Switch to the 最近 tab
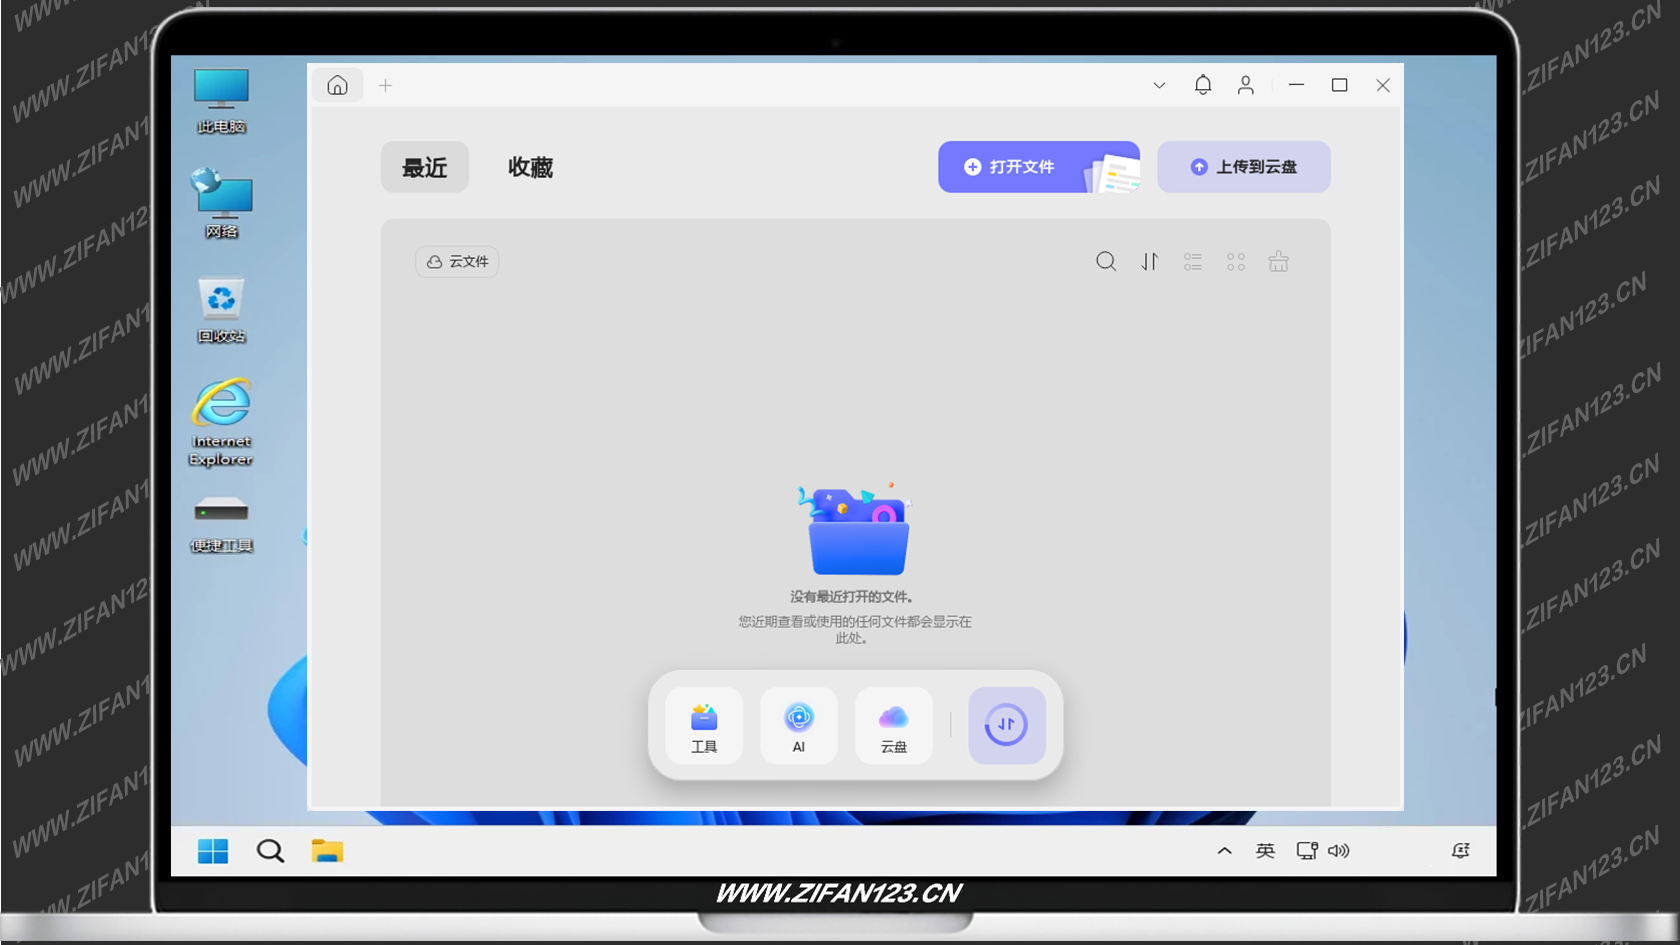The height and width of the screenshot is (945, 1680). pos(424,167)
